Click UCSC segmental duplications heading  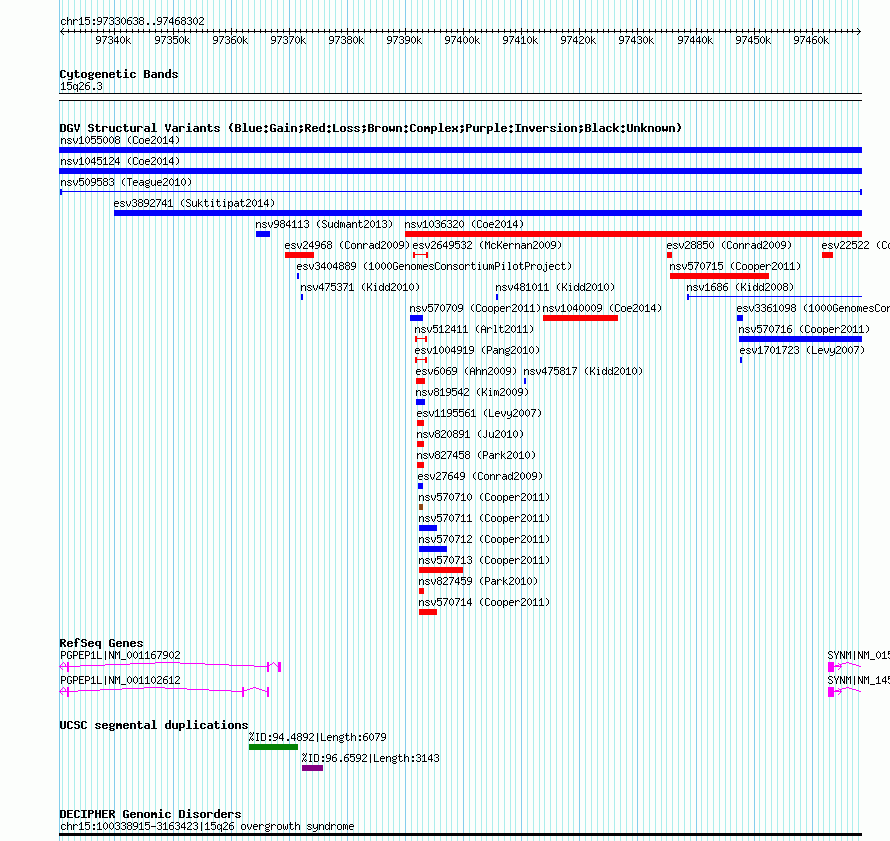pos(154,725)
